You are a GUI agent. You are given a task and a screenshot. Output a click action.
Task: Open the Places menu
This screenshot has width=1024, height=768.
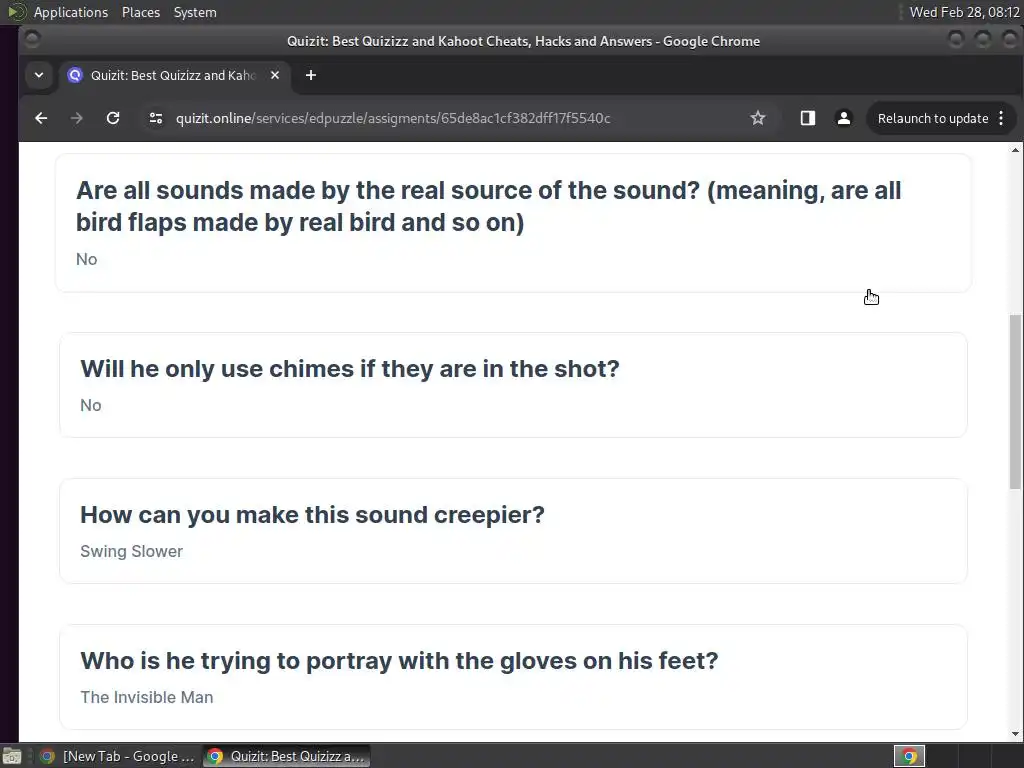coord(141,12)
